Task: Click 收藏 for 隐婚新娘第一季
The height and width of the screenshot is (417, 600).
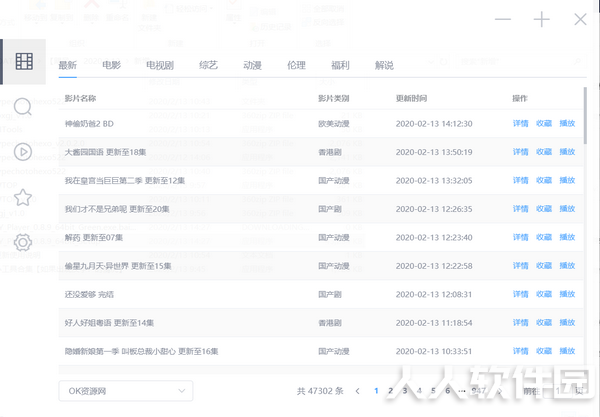Action: point(544,351)
